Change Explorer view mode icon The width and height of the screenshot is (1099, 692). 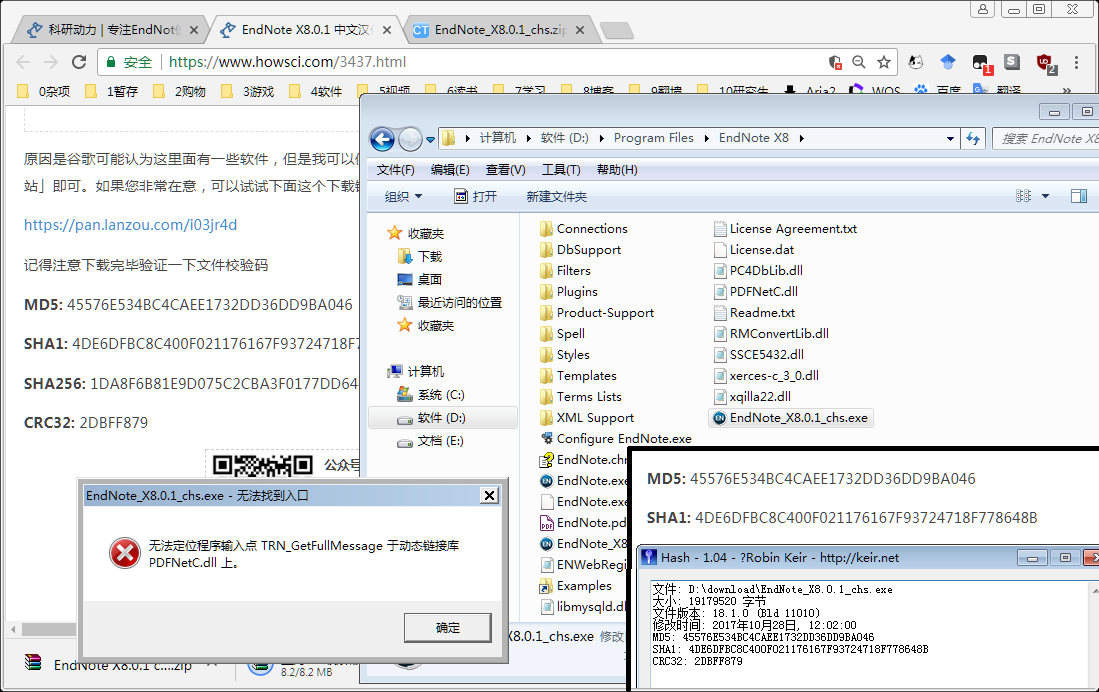1023,196
